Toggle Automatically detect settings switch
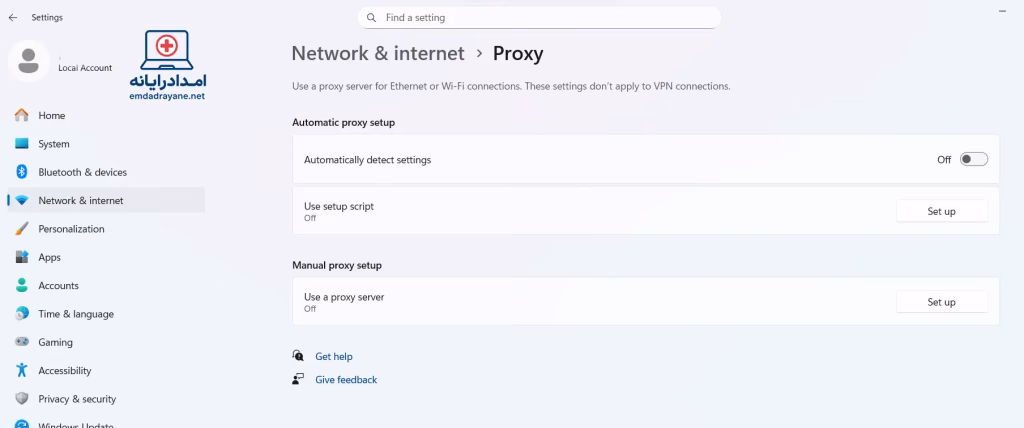The image size is (1024, 428). click(x=973, y=159)
